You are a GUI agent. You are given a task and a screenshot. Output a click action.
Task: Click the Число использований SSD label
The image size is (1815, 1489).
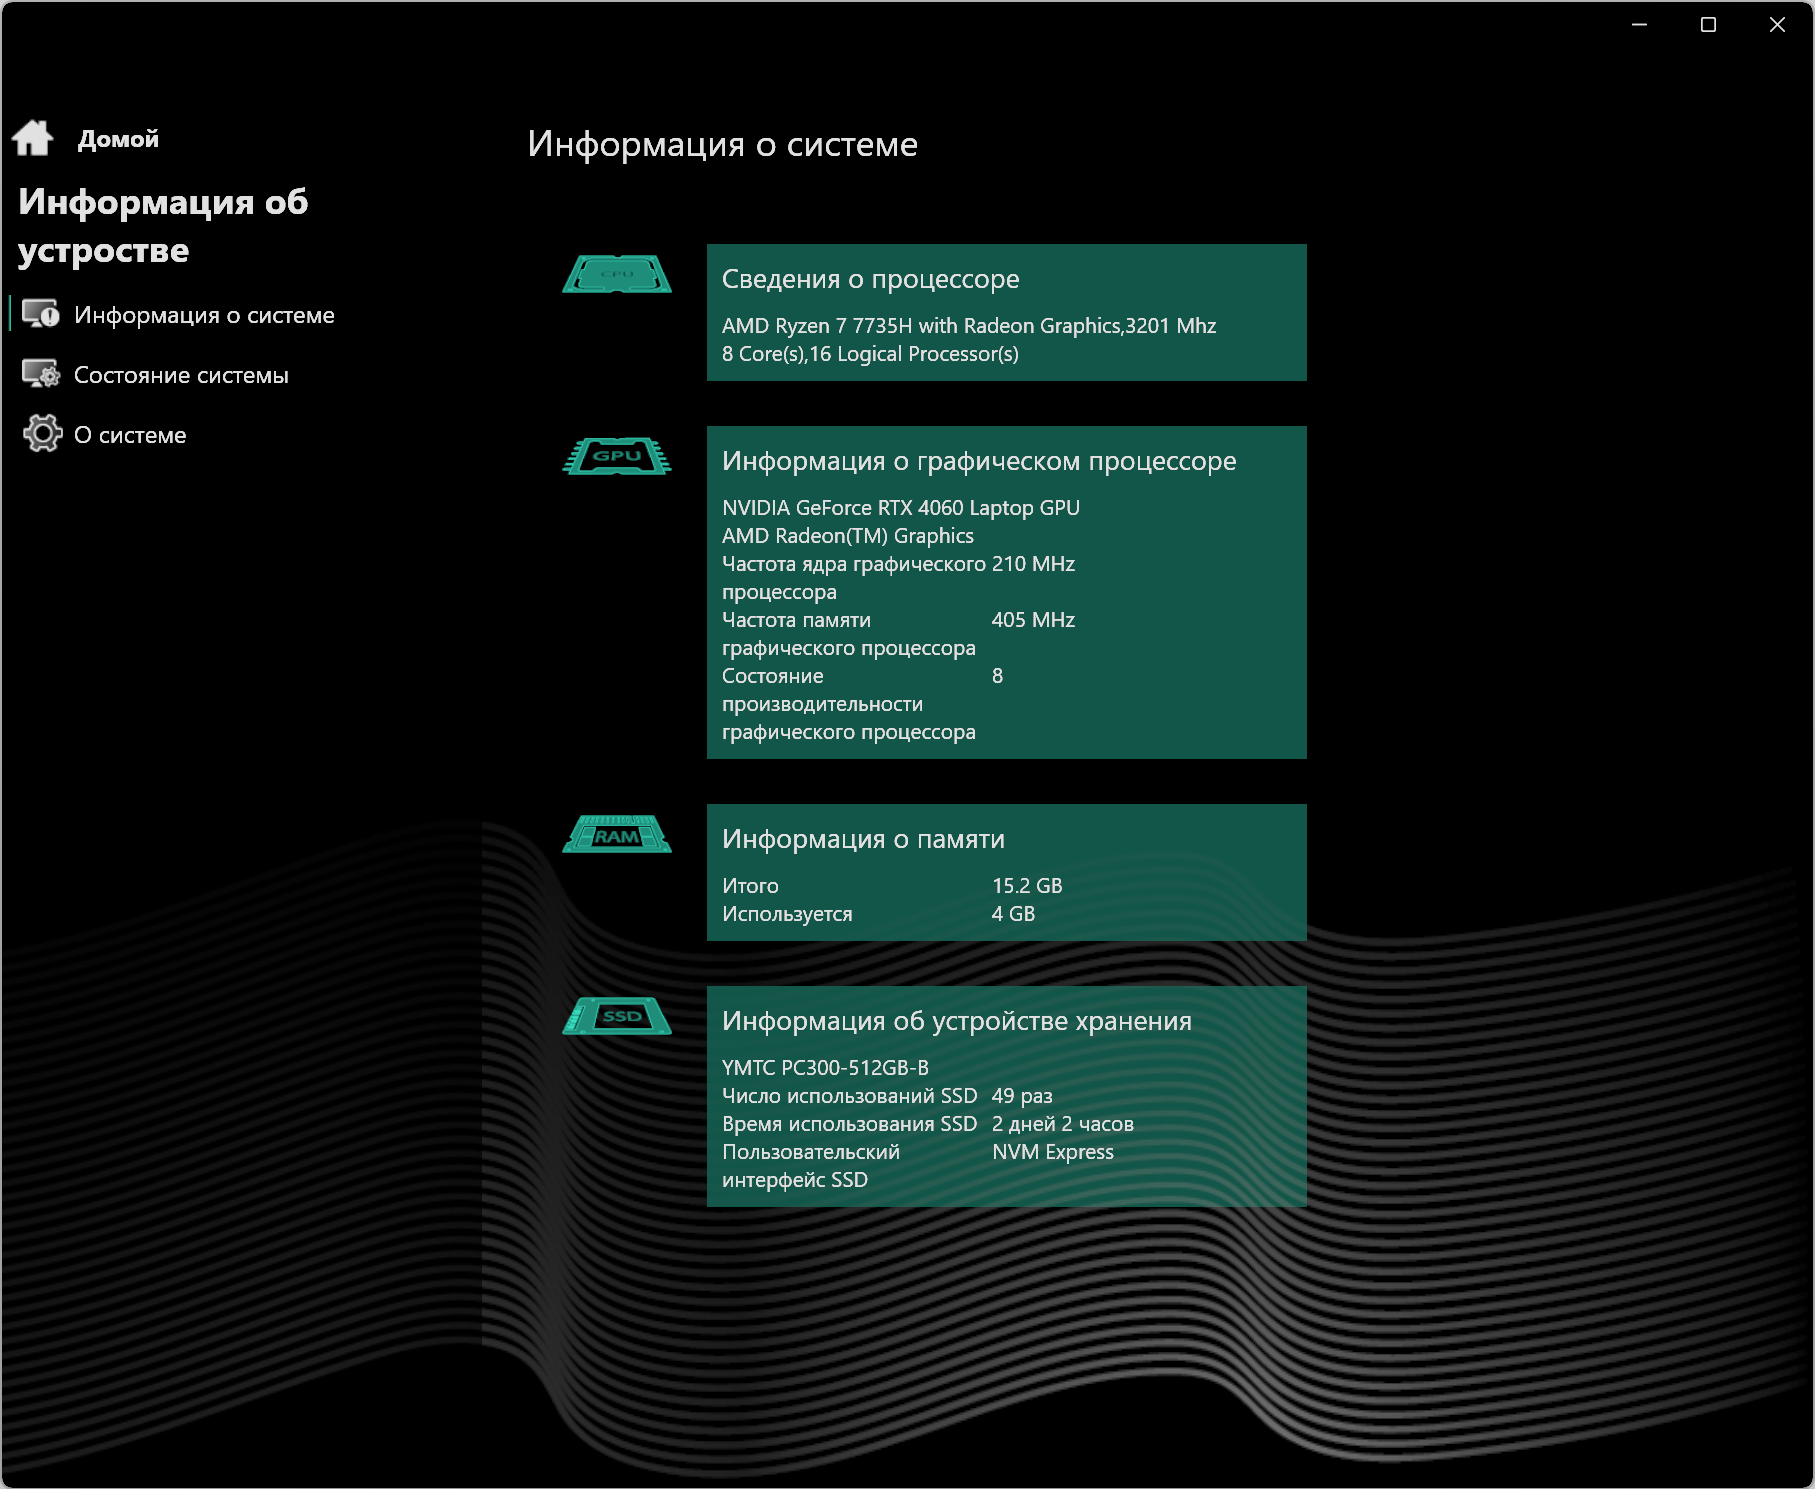849,1096
